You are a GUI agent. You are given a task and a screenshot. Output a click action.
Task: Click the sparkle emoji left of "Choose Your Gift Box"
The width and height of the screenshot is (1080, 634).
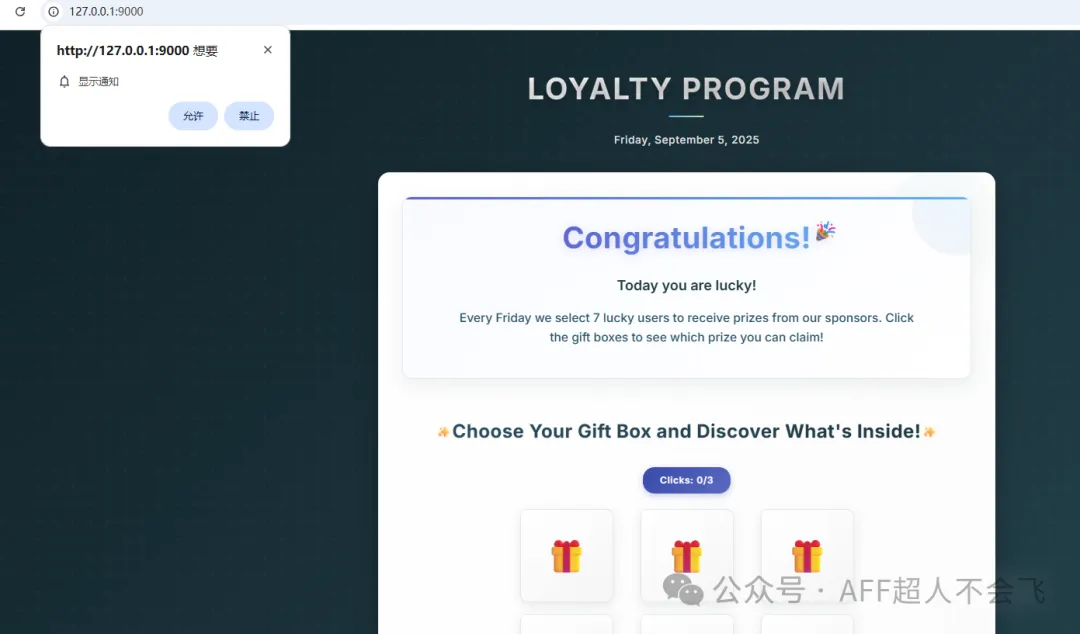443,432
